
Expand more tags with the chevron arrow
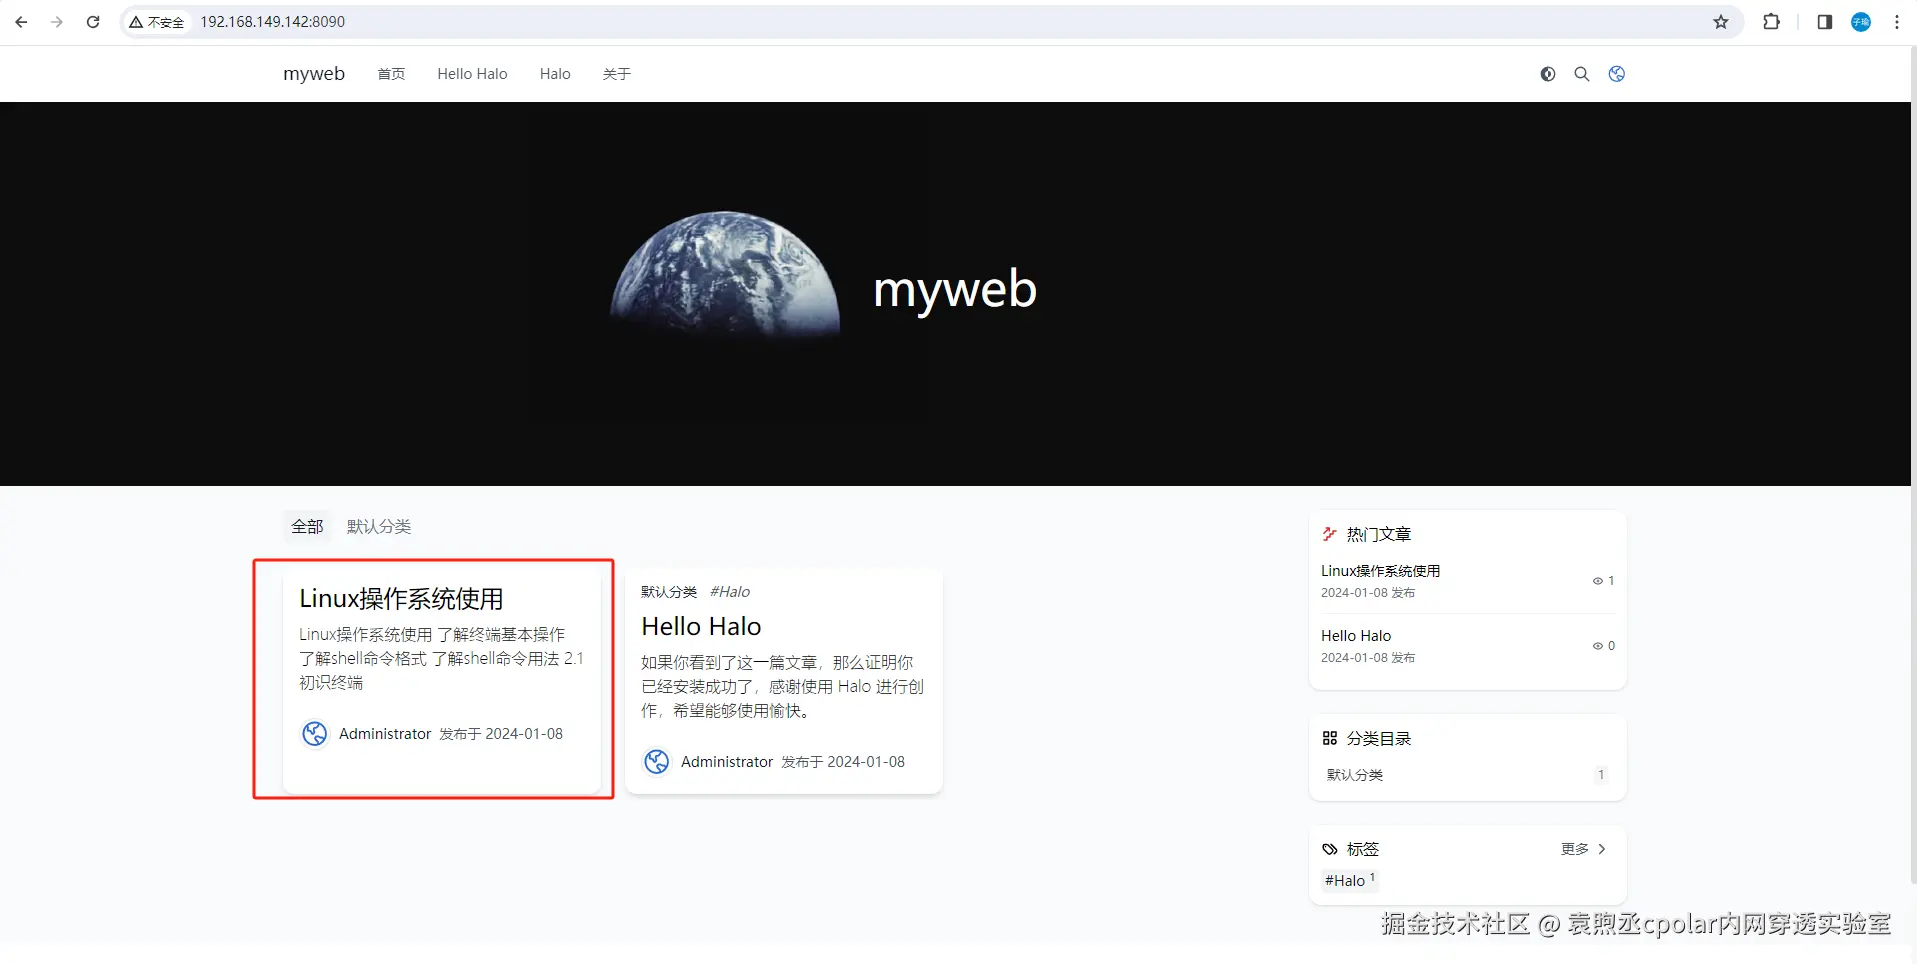pos(1602,849)
